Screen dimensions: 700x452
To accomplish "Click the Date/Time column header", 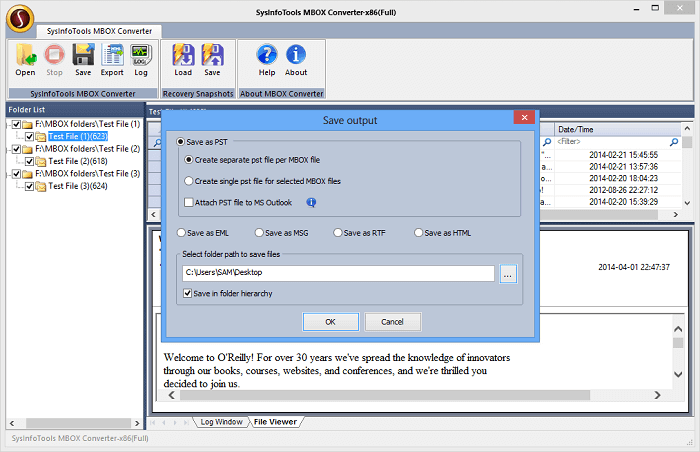I will pyautogui.click(x=617, y=130).
